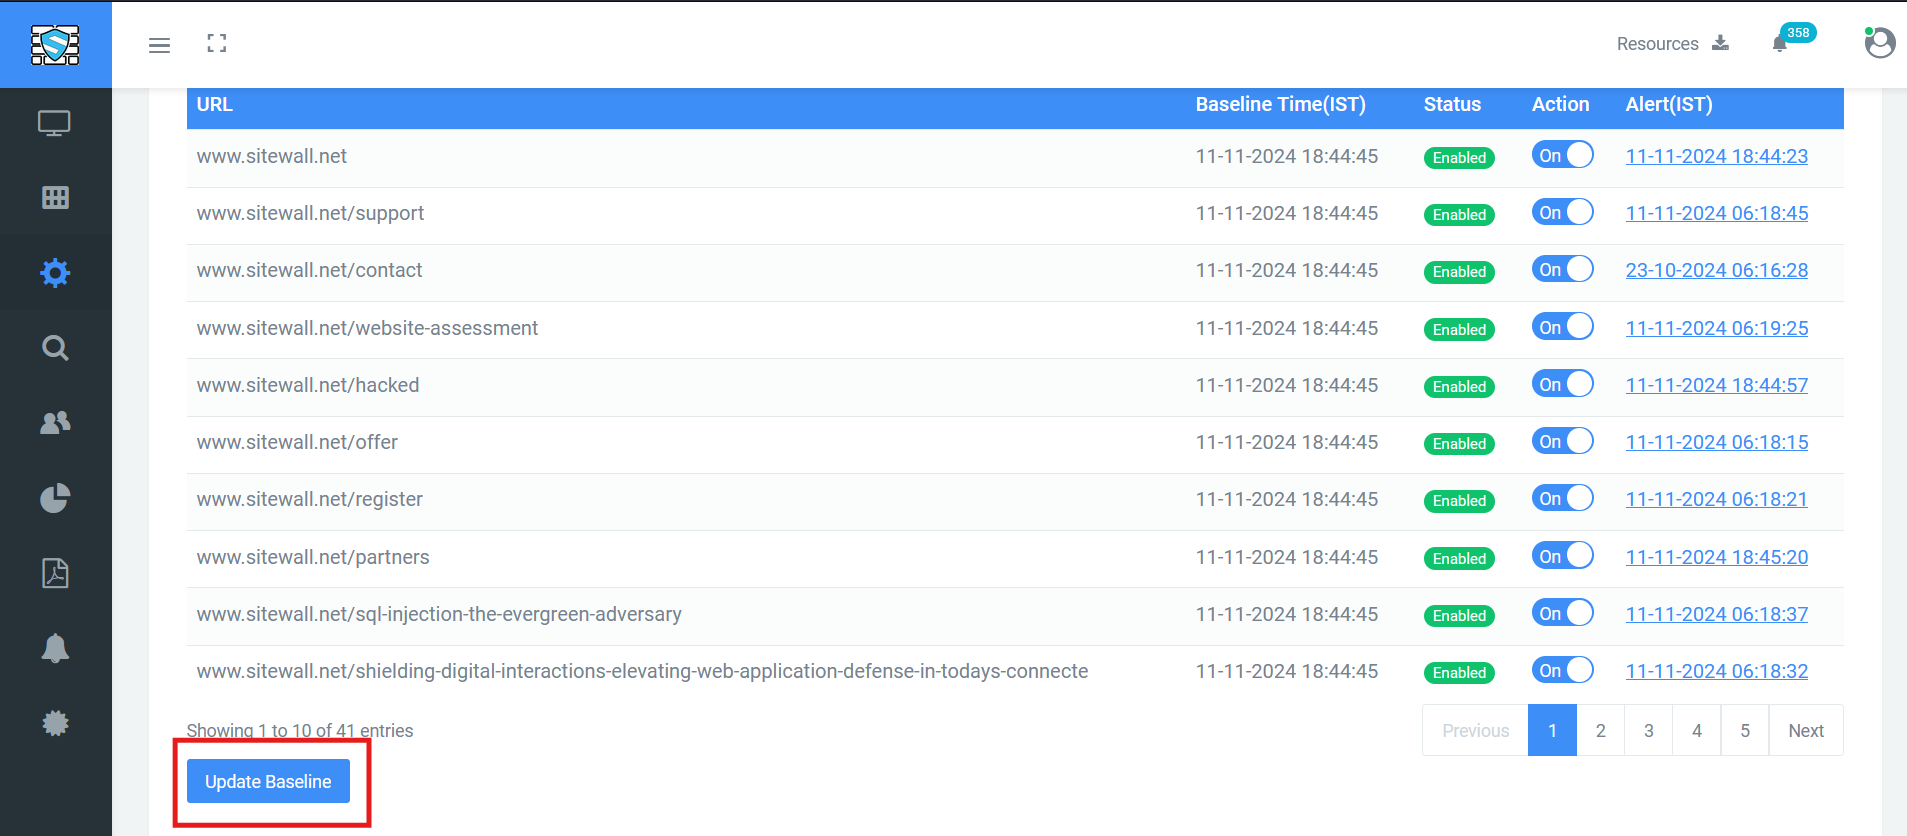1907x836 pixels.
Task: Go to pagination page 2
Action: click(1600, 730)
